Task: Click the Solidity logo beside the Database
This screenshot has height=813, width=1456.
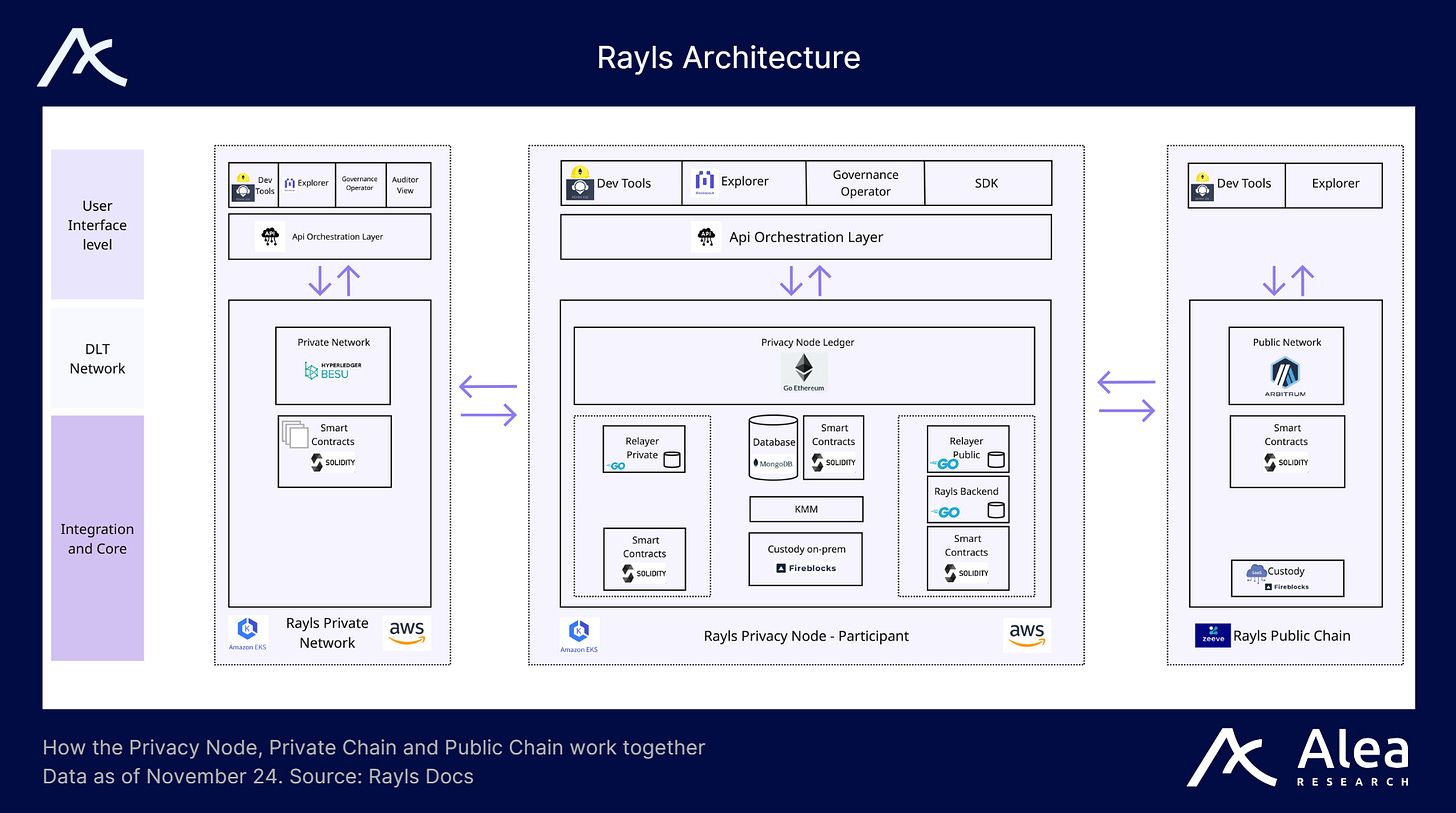Action: point(833,462)
